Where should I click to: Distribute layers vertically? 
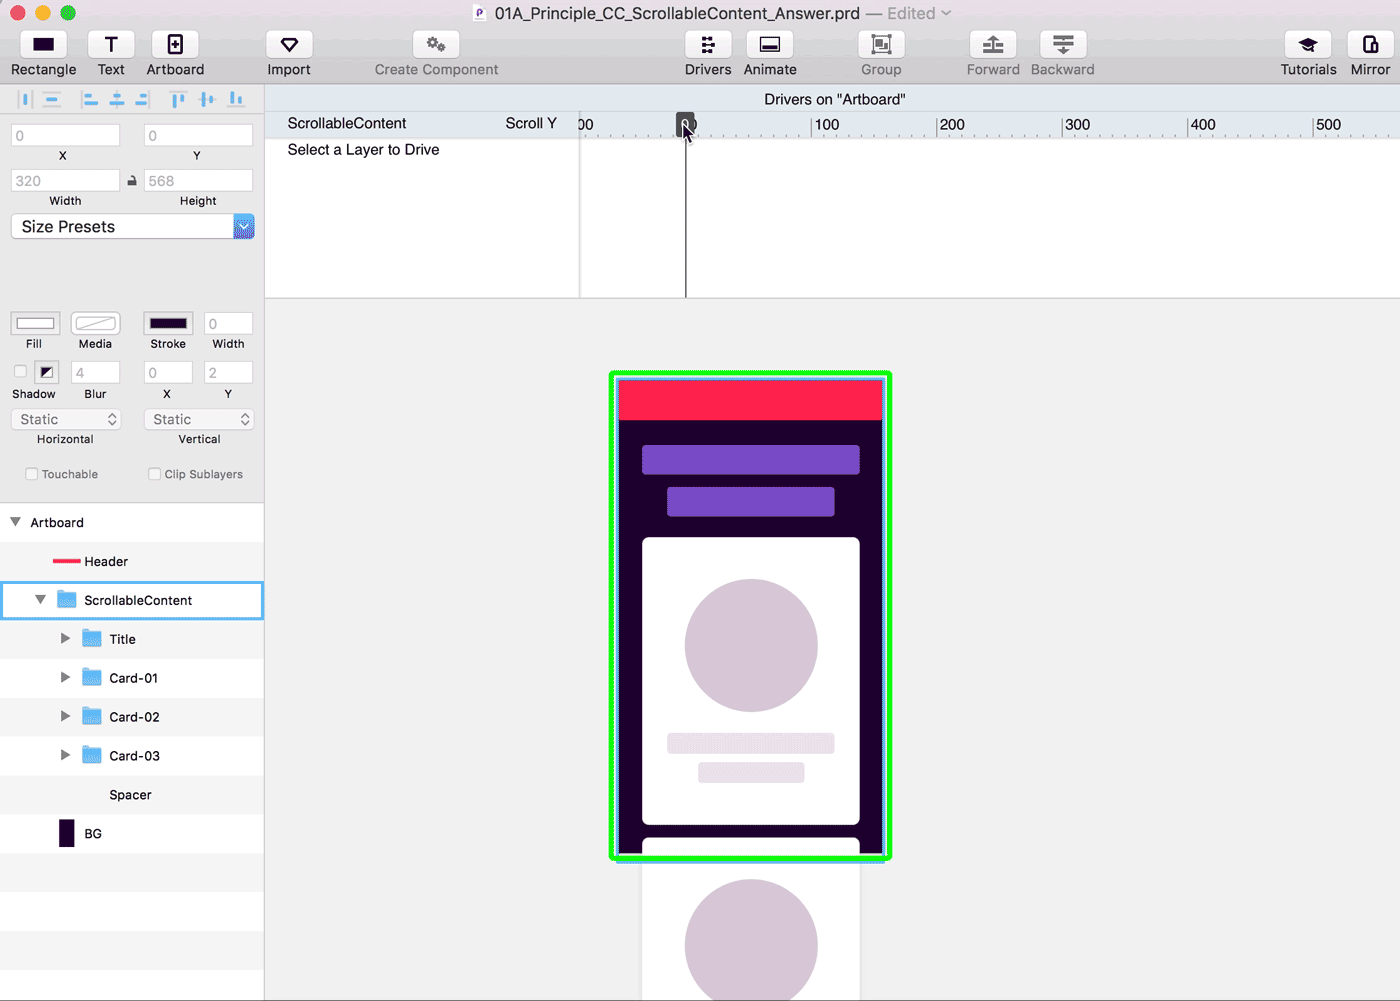coord(52,99)
